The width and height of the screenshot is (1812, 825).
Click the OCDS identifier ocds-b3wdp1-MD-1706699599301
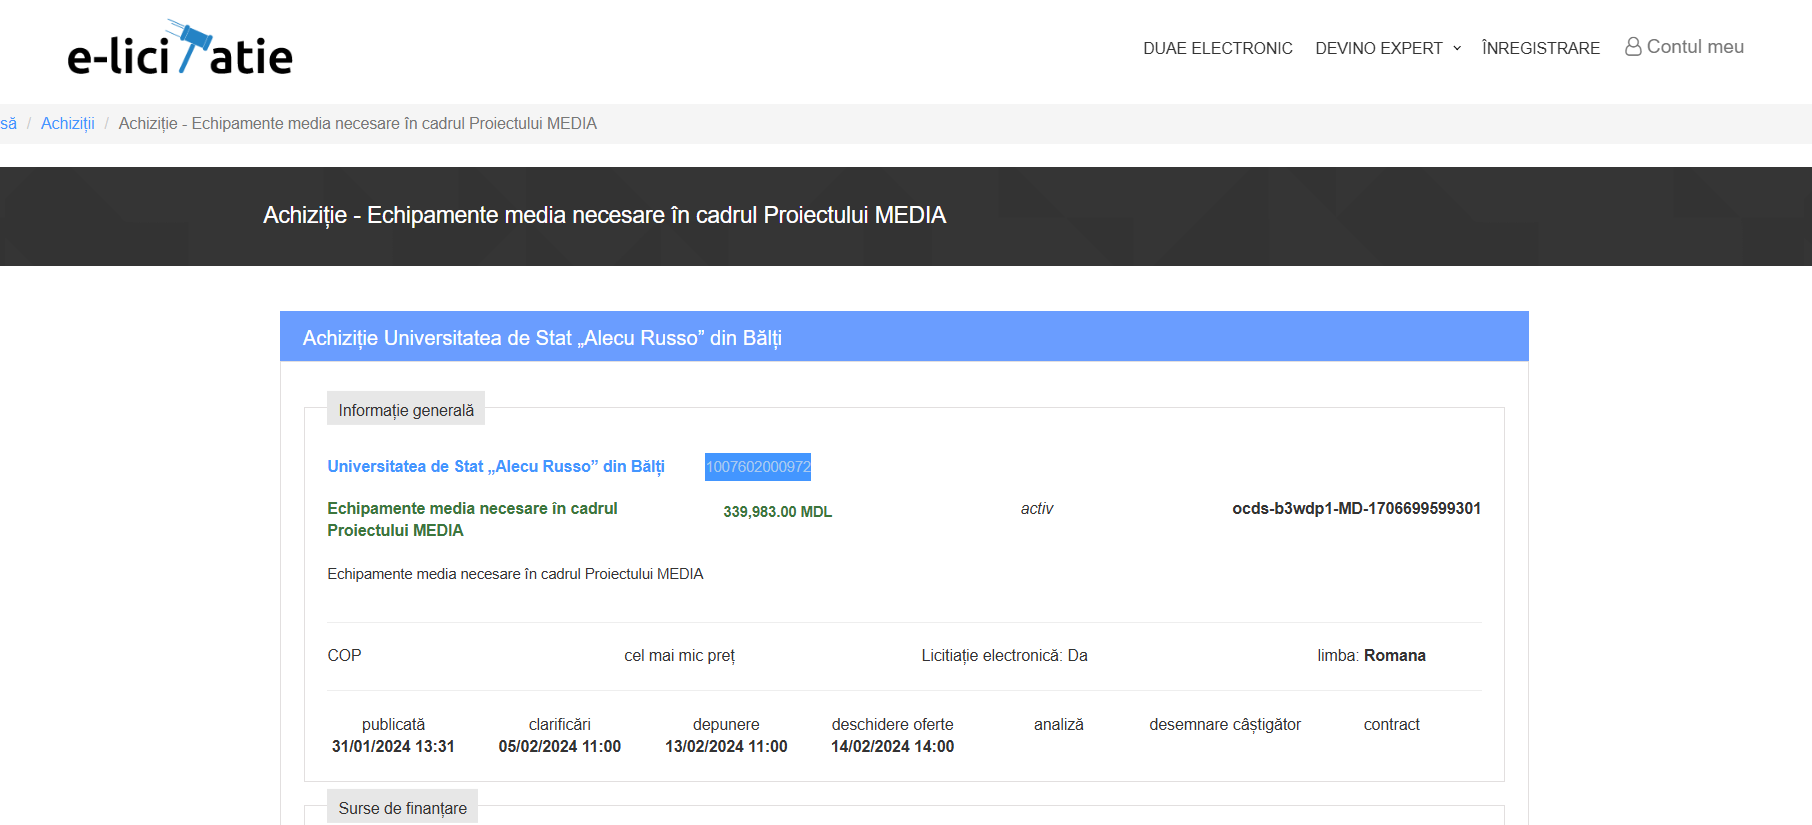[x=1356, y=508]
